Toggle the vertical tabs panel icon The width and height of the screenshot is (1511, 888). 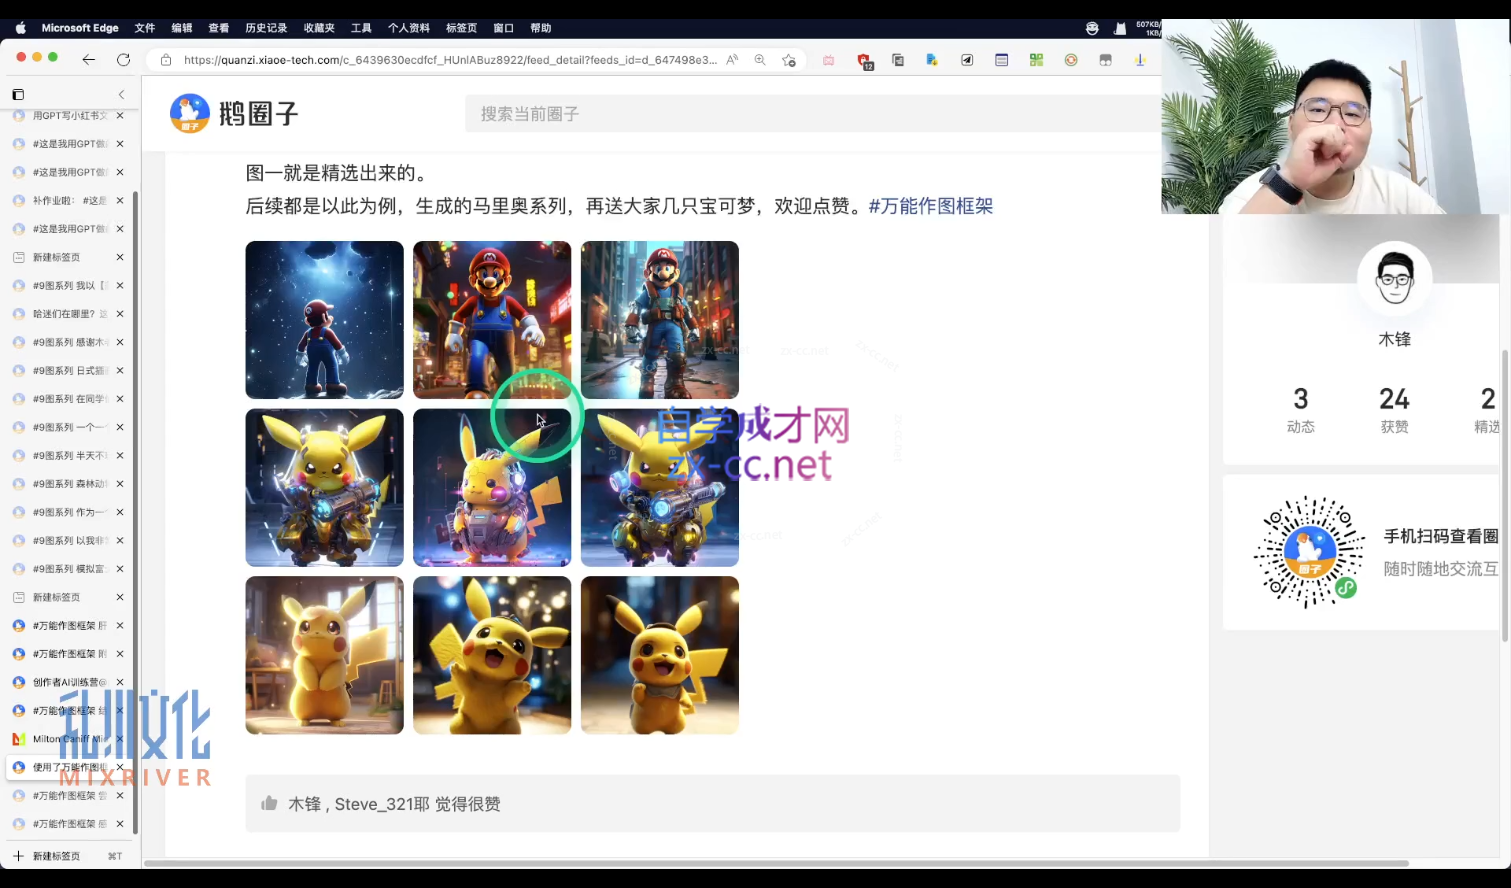[18, 94]
